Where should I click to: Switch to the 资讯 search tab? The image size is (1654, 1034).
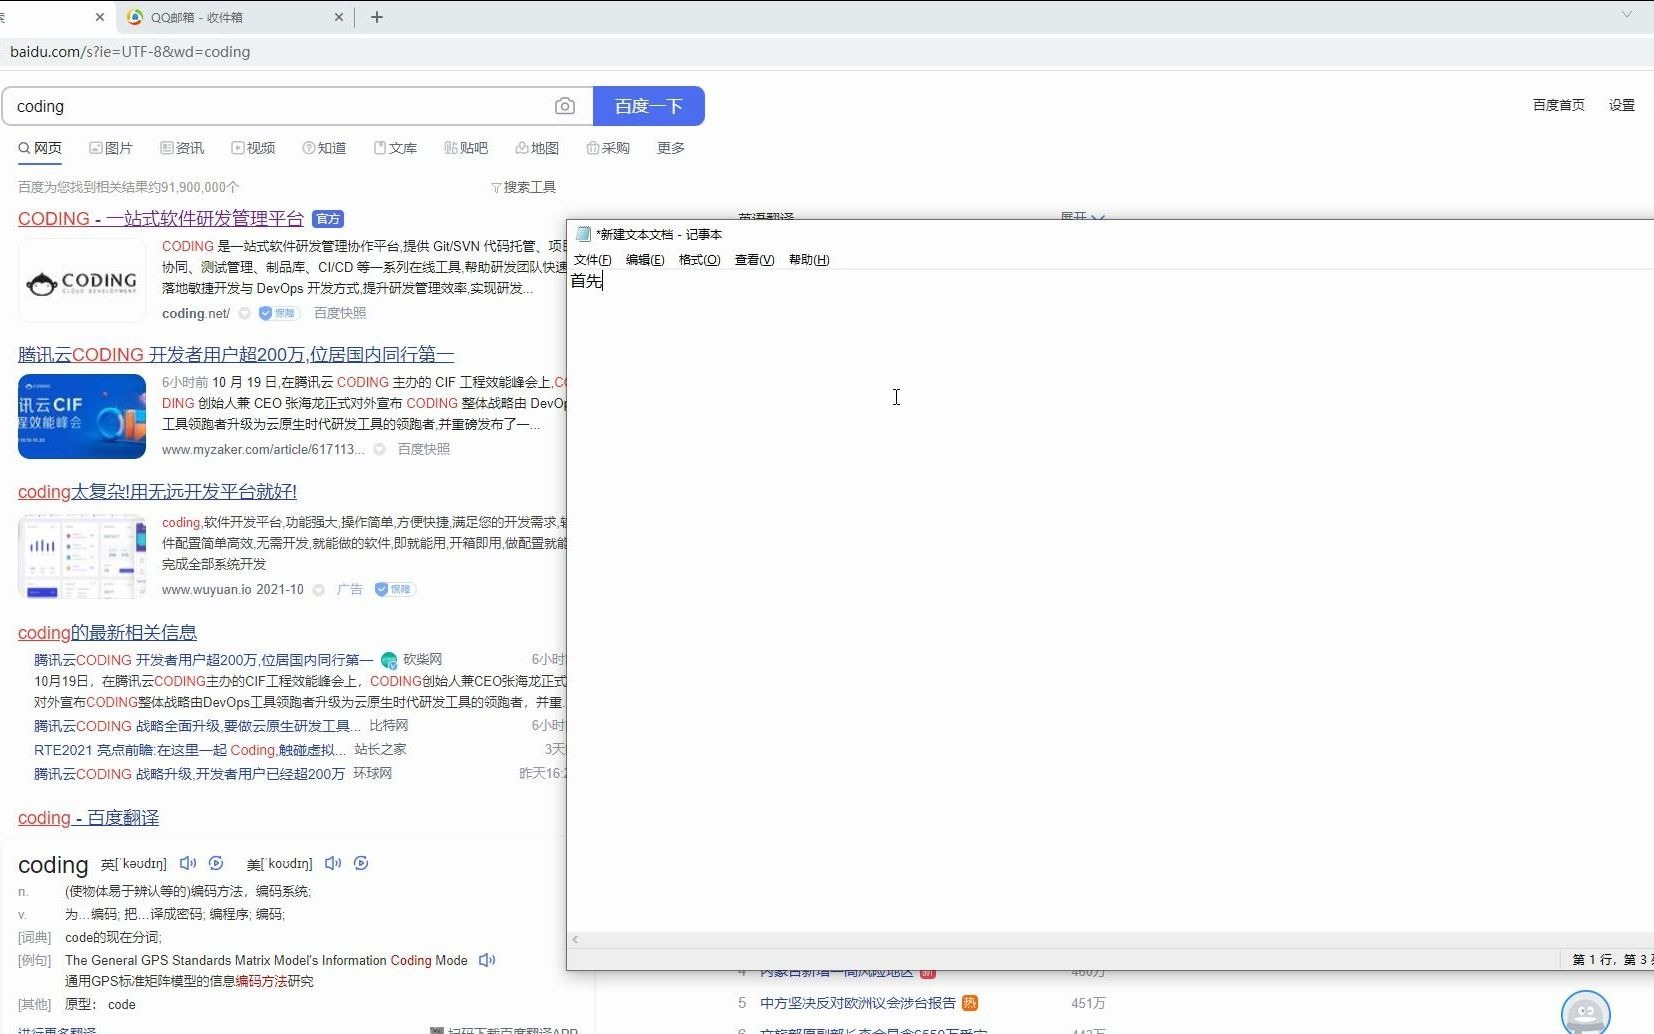pos(182,148)
